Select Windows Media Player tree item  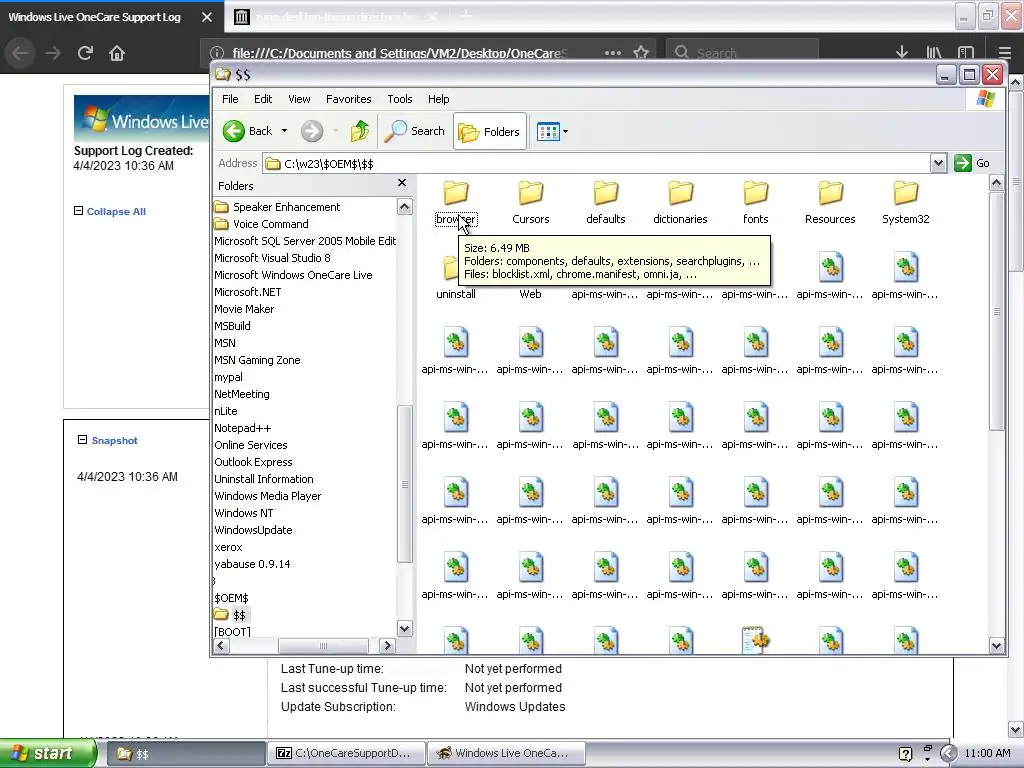(268, 496)
